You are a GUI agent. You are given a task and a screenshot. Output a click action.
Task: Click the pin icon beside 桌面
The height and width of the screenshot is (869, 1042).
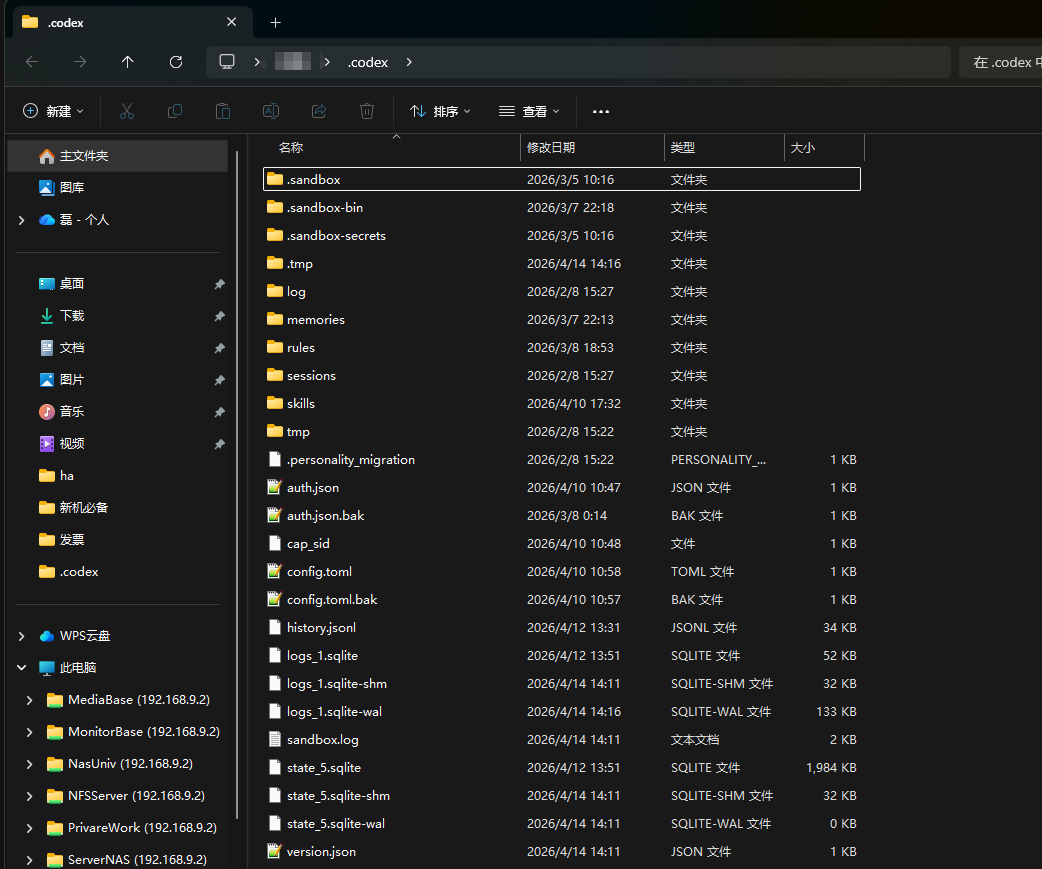219,284
